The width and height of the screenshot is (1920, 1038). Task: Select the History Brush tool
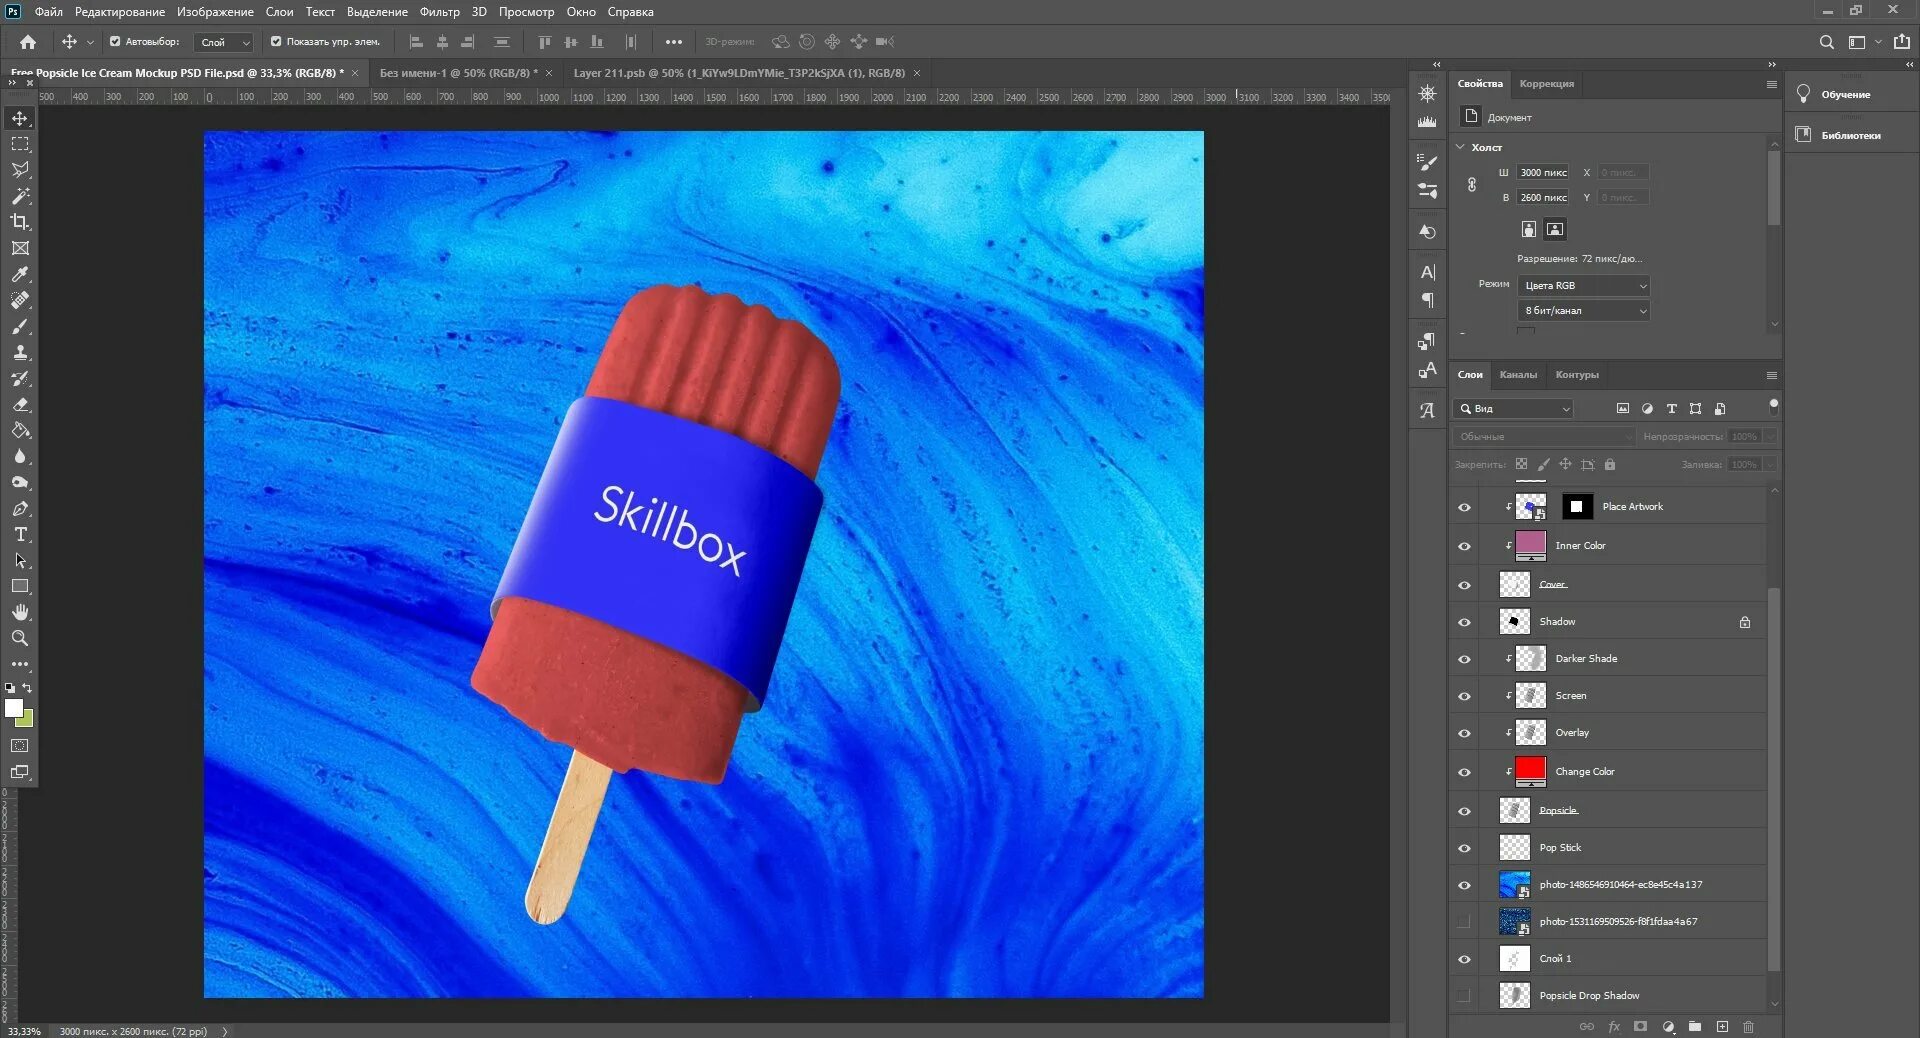(20, 378)
